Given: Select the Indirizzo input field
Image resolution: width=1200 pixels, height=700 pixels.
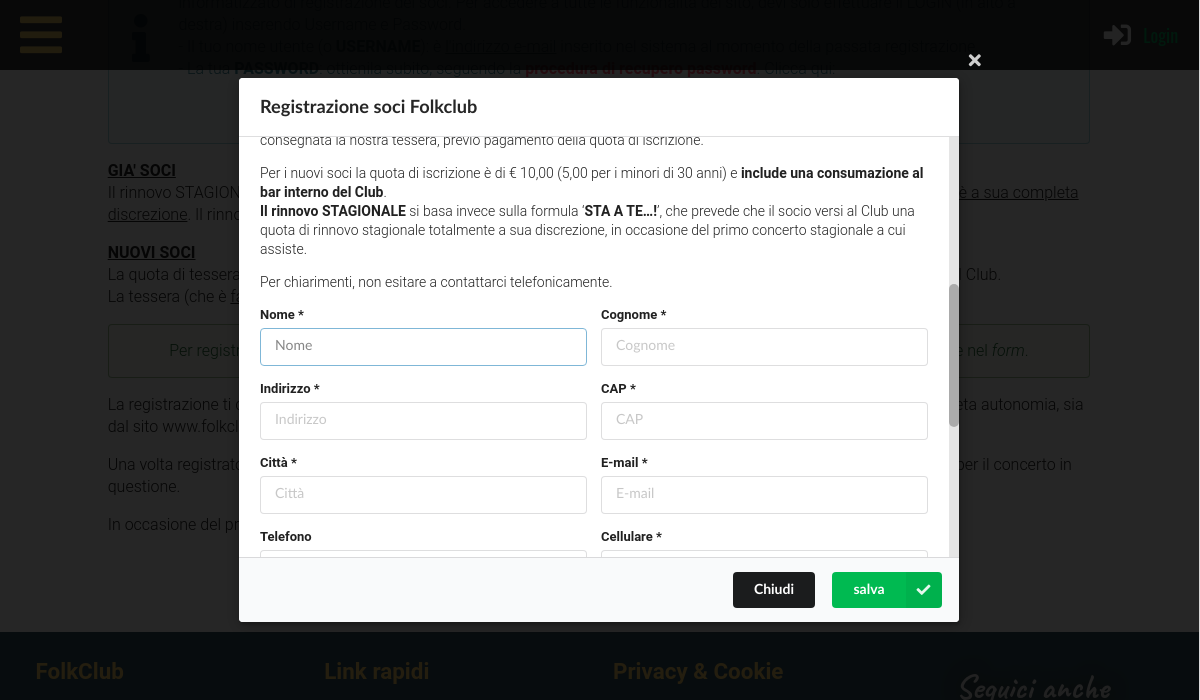Looking at the screenshot, I should click(x=423, y=421).
